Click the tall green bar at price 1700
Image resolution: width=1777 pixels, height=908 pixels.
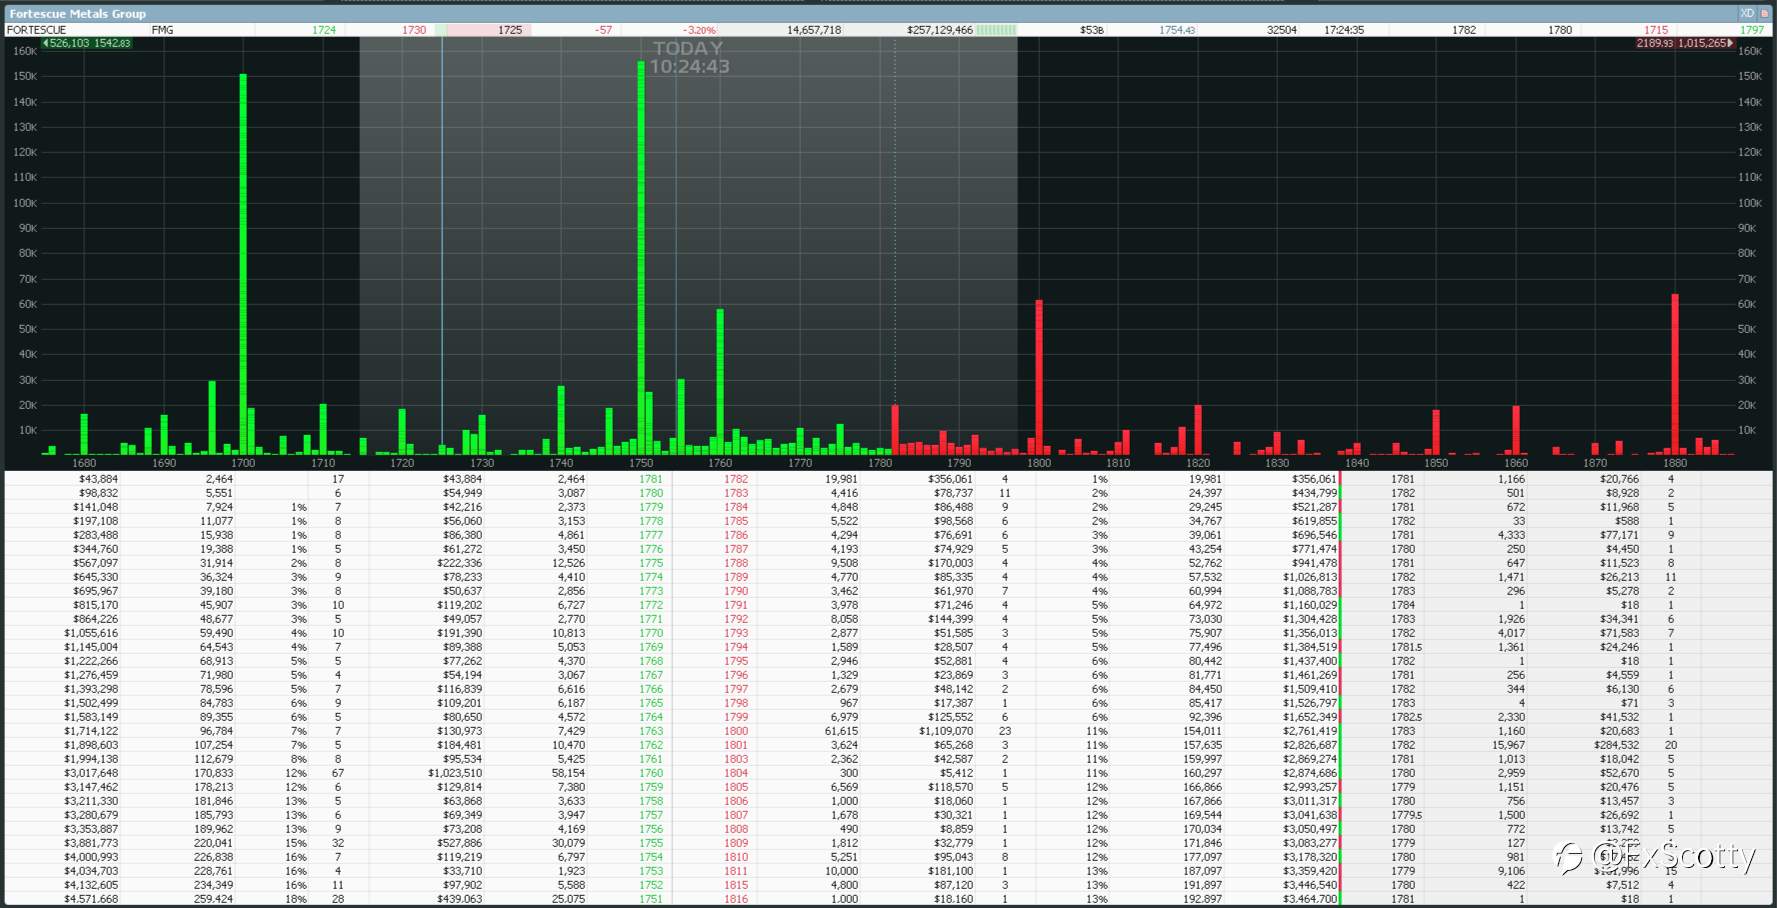tap(243, 264)
